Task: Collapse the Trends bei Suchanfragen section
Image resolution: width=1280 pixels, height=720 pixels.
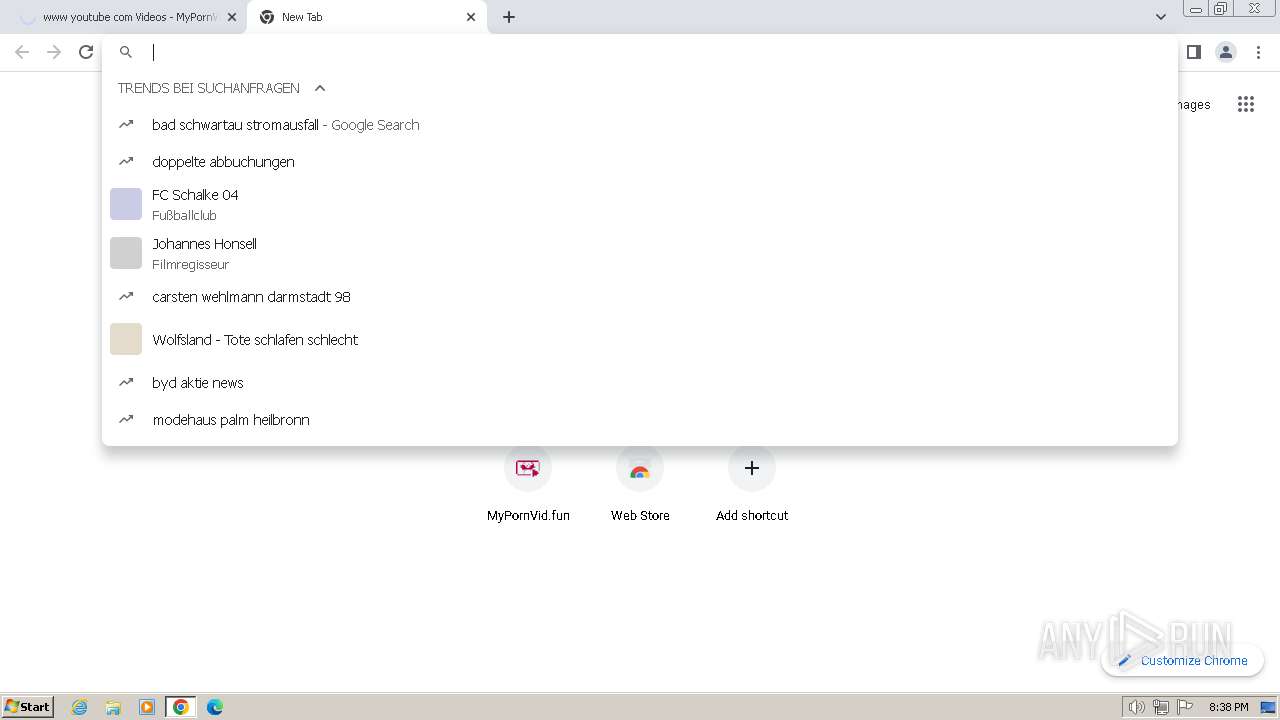Action: pos(320,88)
